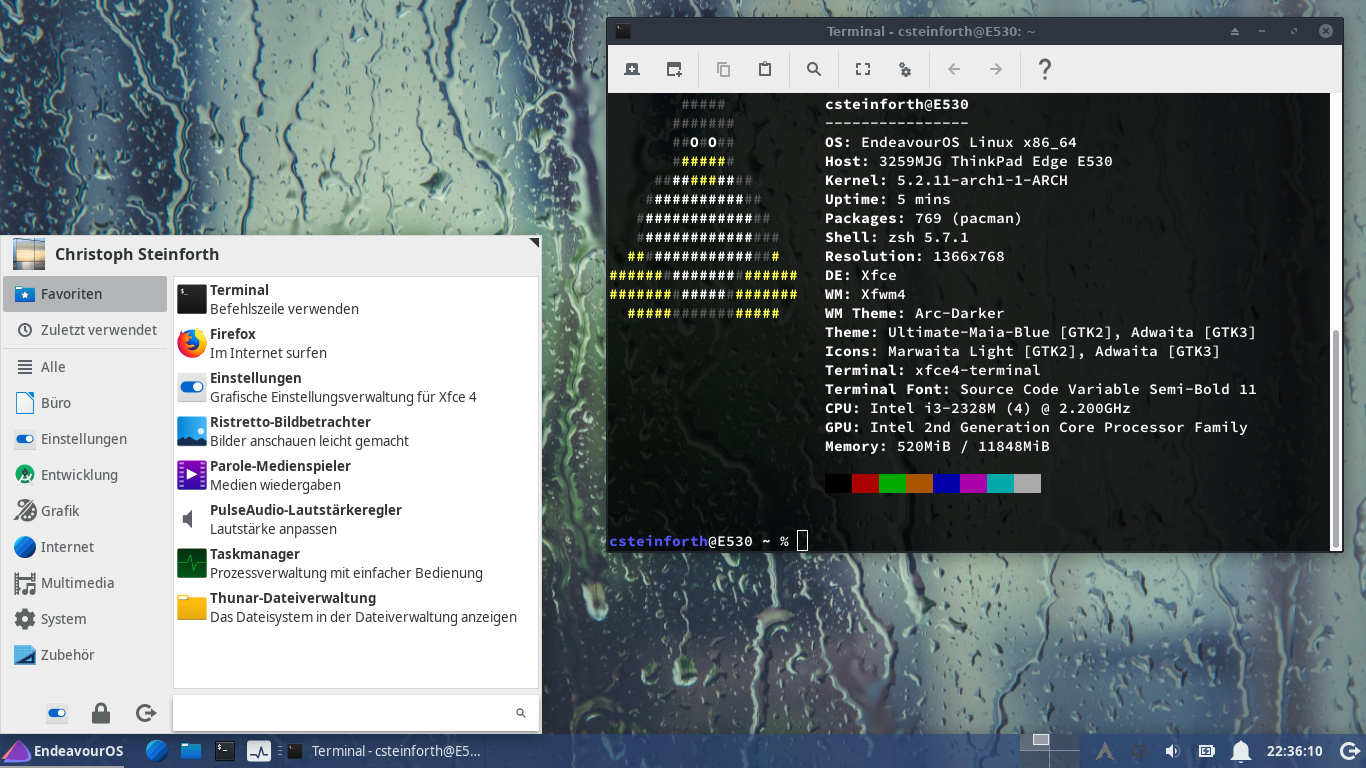
Task: Select the Favoriten category
Action: [85, 294]
